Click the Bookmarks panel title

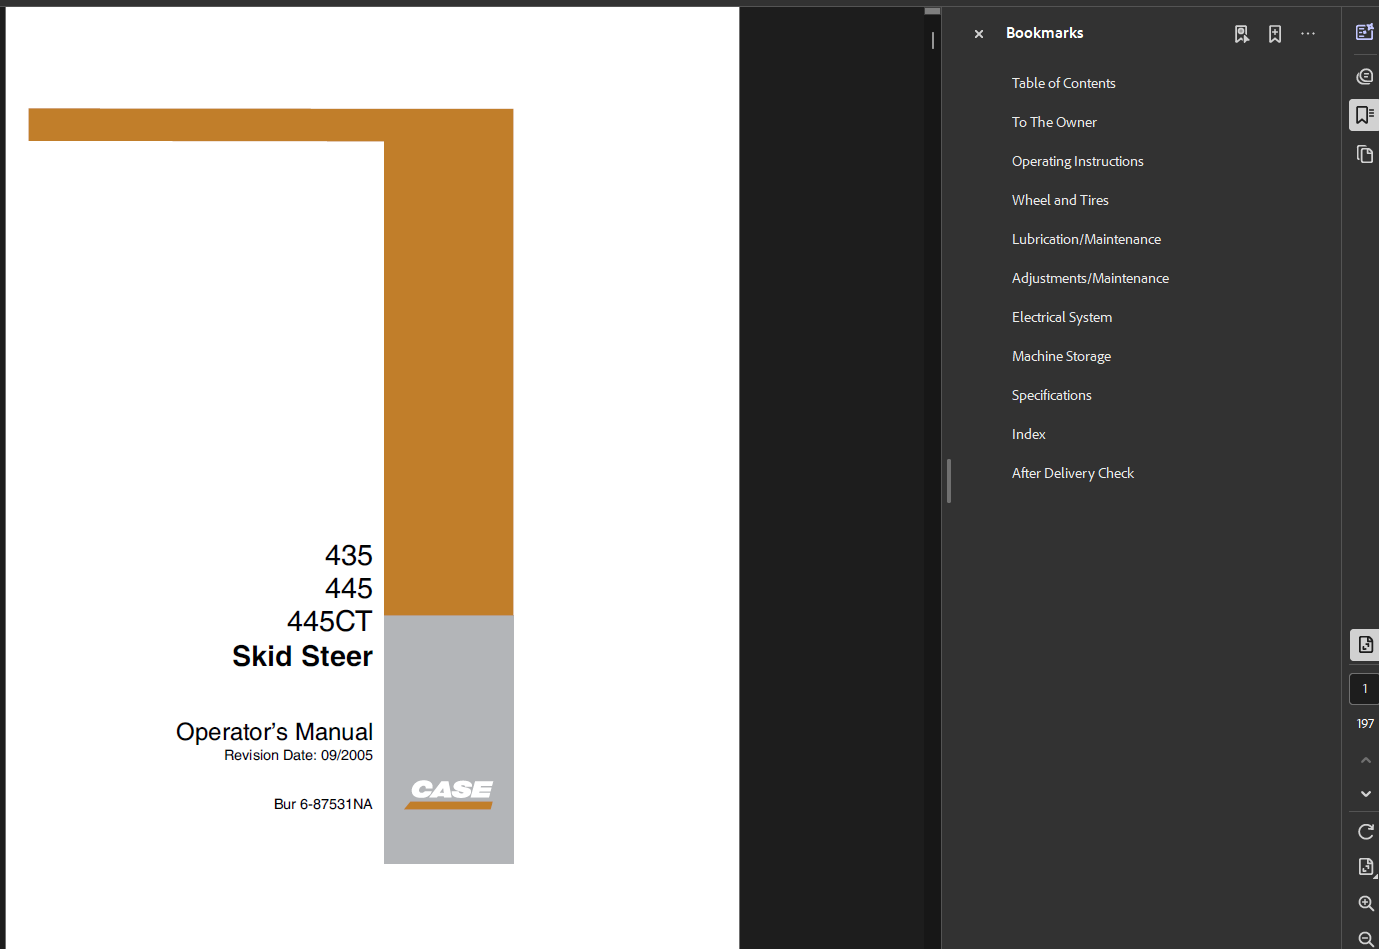(x=1044, y=33)
